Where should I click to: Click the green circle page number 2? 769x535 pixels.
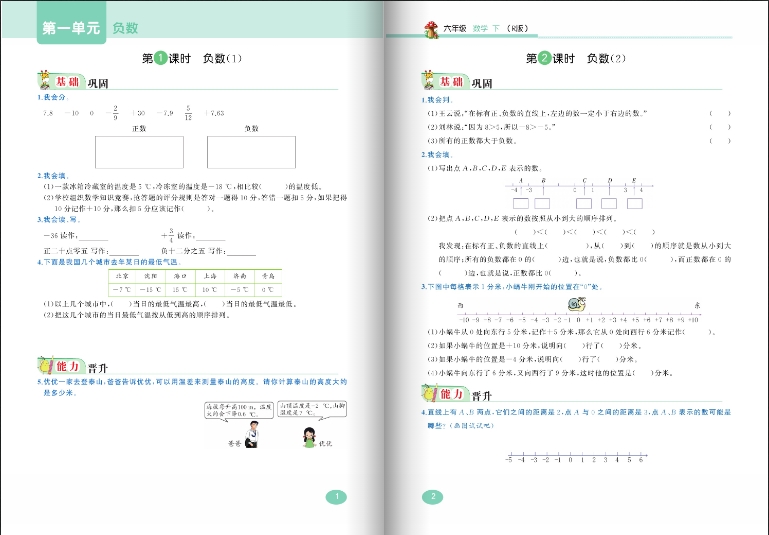pos(433,497)
